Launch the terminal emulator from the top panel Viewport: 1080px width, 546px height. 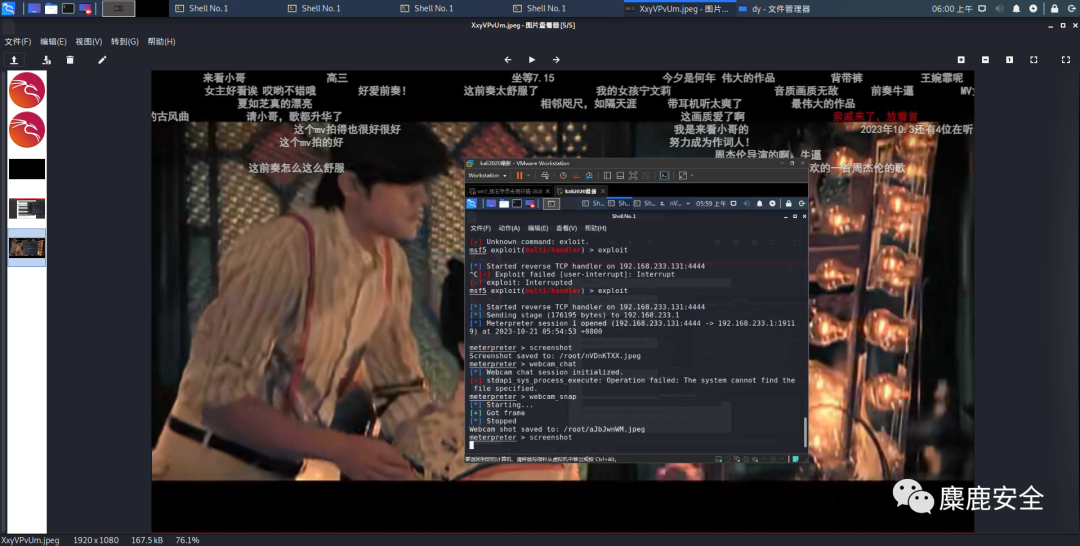(68, 8)
